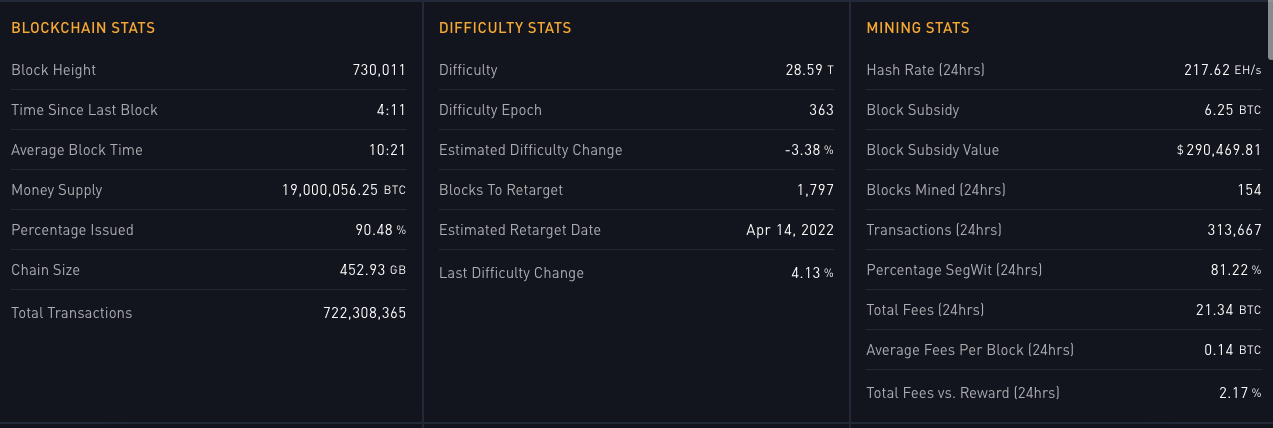Select the Blocks To Retarget value
The image size is (1273, 428).
pos(816,190)
